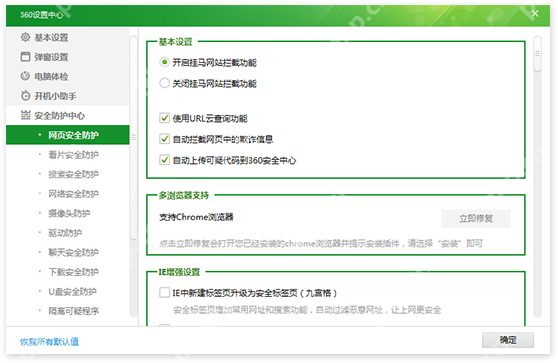Select 聊天安全防护 sub-item

[67, 252]
